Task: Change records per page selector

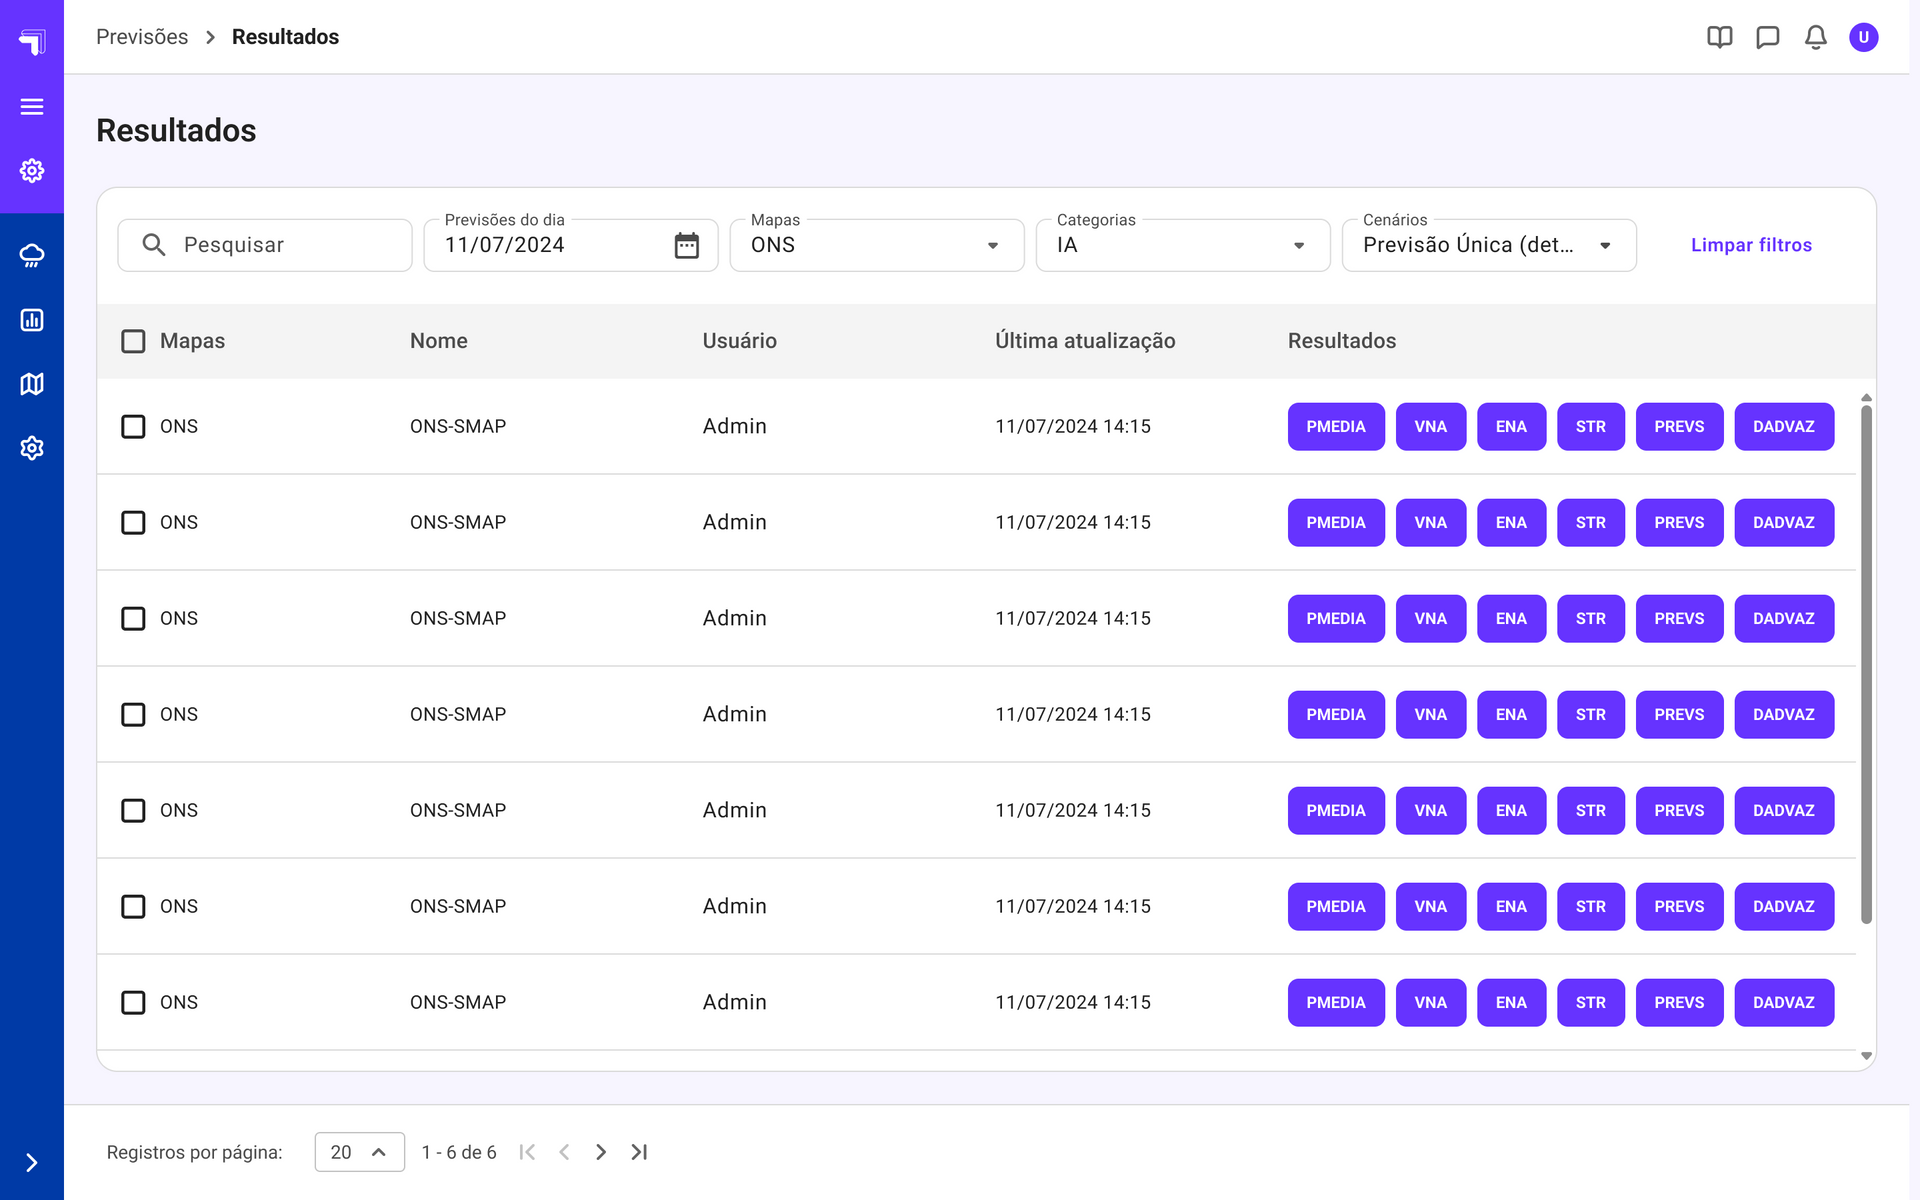Action: (359, 1152)
